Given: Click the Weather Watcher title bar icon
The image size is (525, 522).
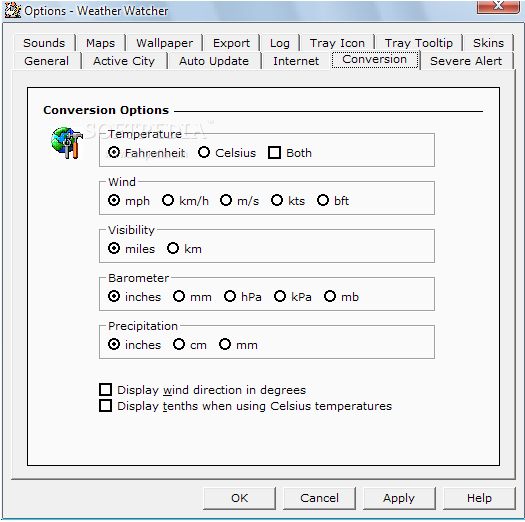Looking at the screenshot, I should click(12, 10).
